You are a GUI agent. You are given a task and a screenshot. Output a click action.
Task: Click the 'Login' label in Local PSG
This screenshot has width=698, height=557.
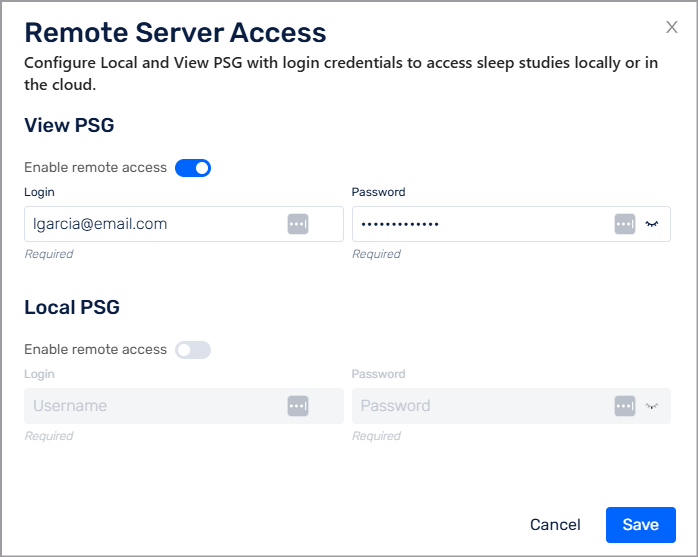[40, 374]
